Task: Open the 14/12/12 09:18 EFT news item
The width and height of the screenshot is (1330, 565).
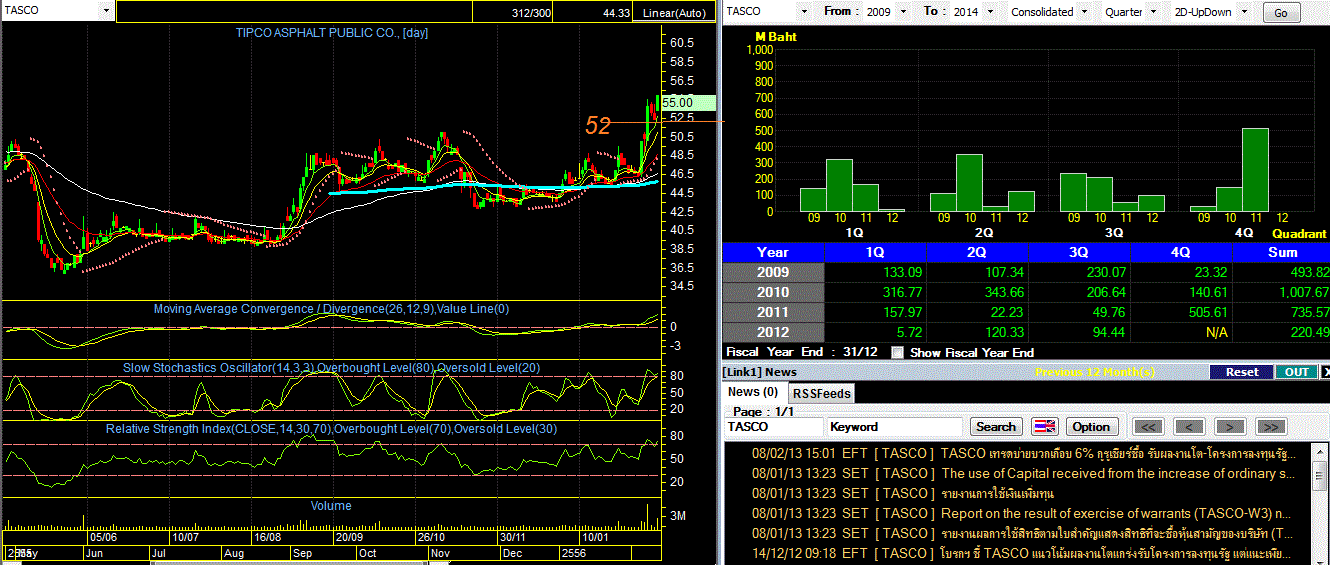Action: (x=1020, y=553)
